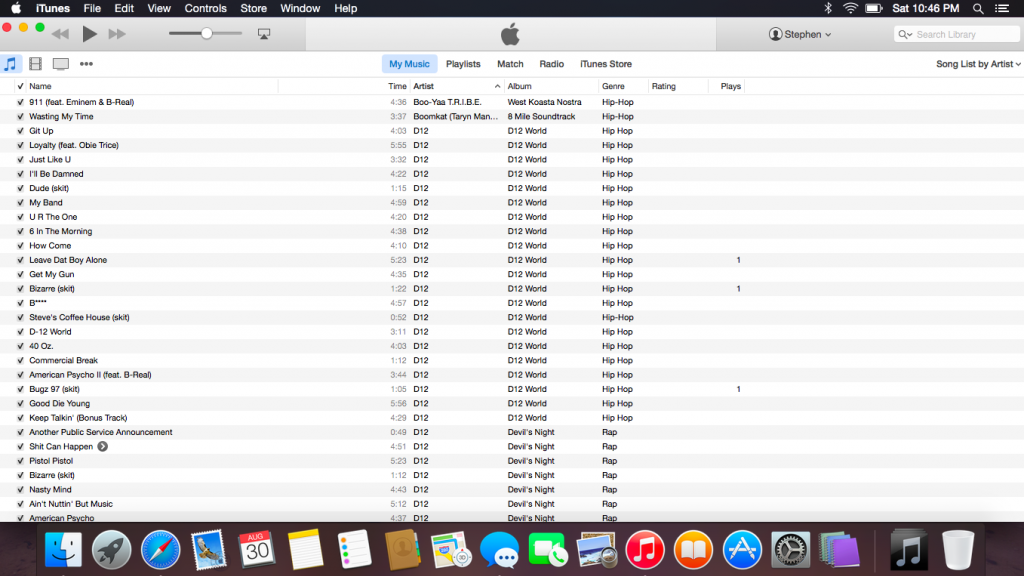
Task: Sort by the Rating column header
Action: click(664, 86)
